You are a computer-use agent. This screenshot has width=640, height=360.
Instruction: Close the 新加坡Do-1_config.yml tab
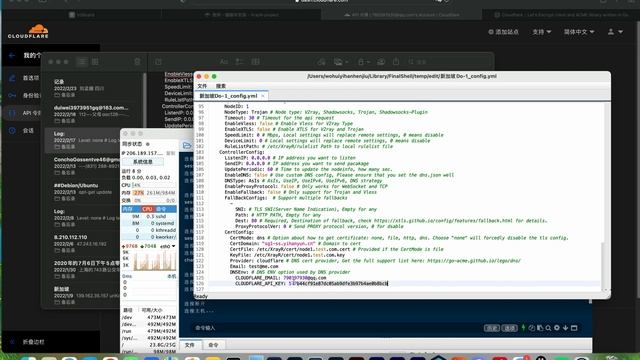coord(263,96)
